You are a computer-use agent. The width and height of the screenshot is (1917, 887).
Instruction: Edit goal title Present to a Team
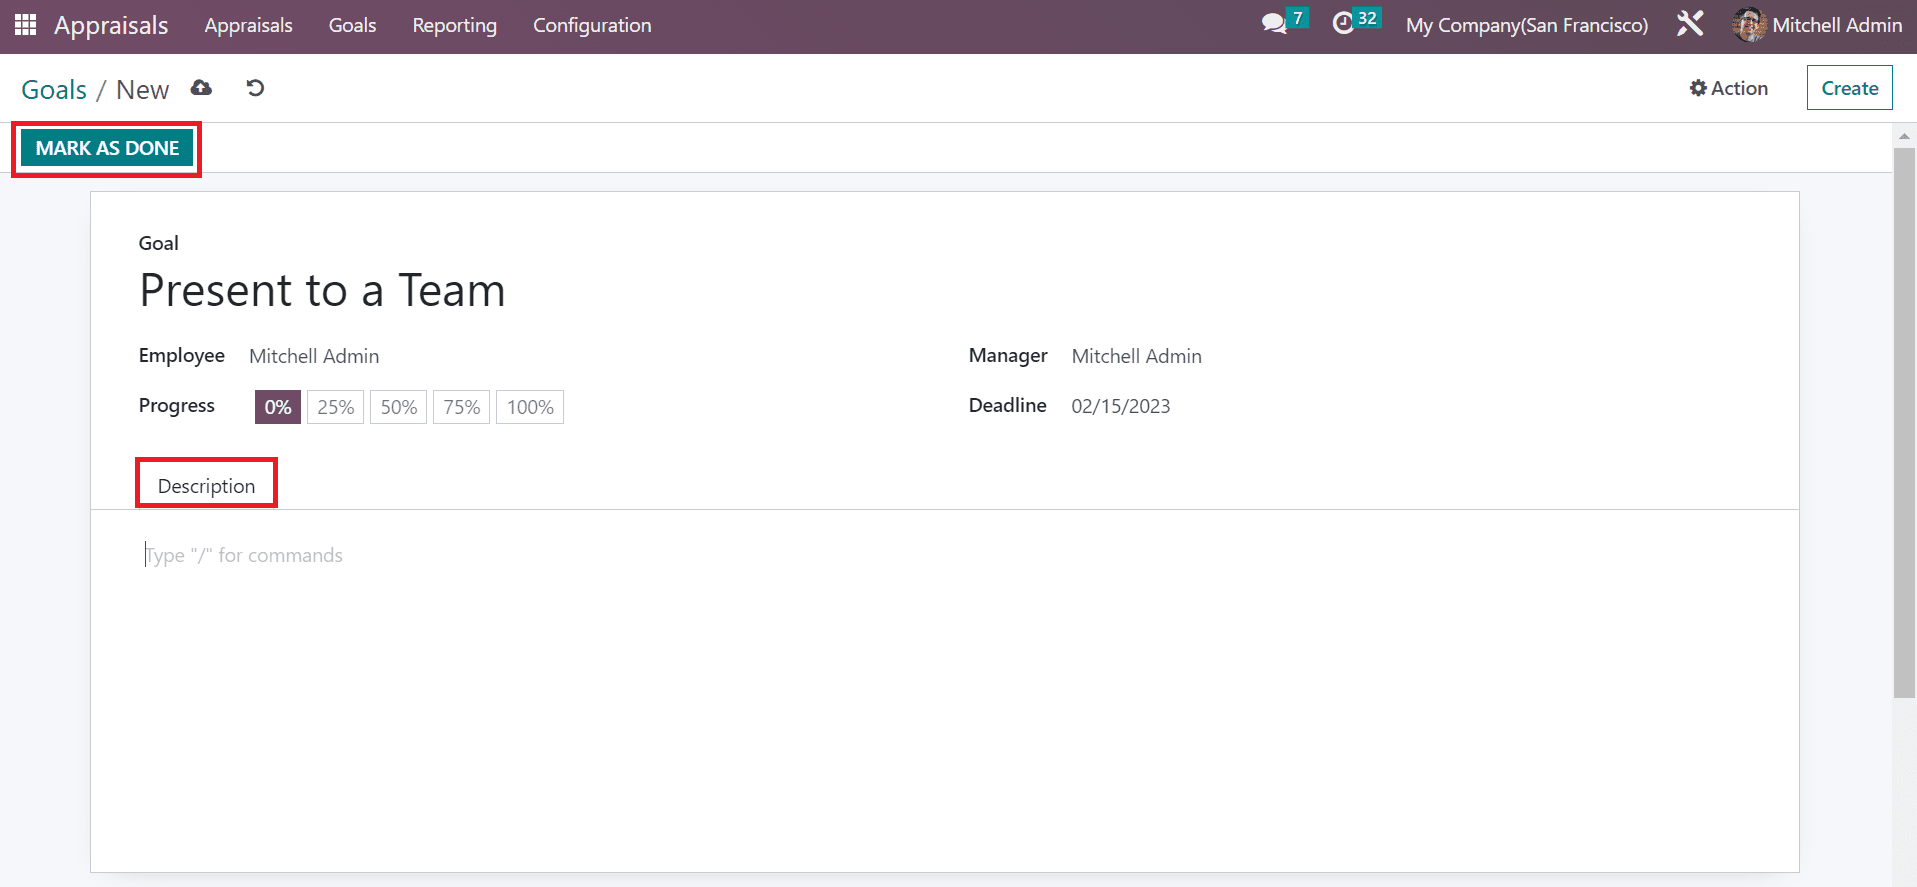click(x=322, y=291)
